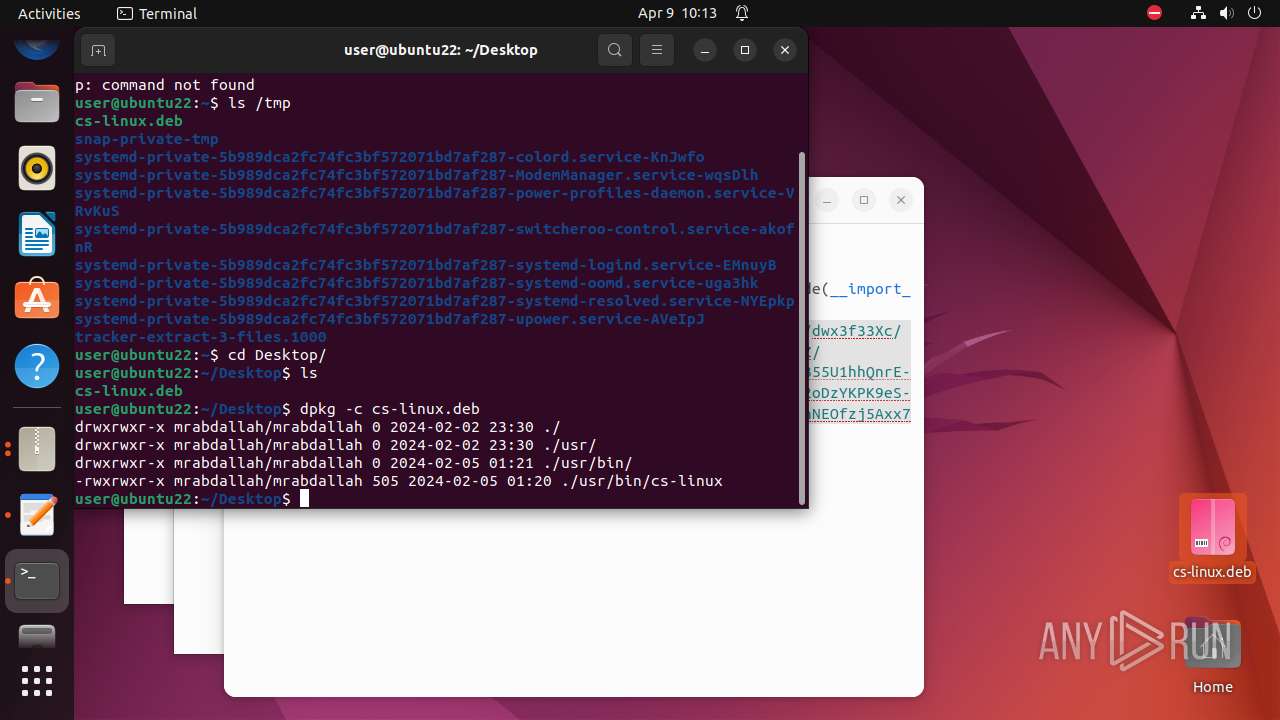Click the terminal title user@ubuntu22: ~/Desktop
Image resolution: width=1280 pixels, height=720 pixels.
[x=441, y=50]
